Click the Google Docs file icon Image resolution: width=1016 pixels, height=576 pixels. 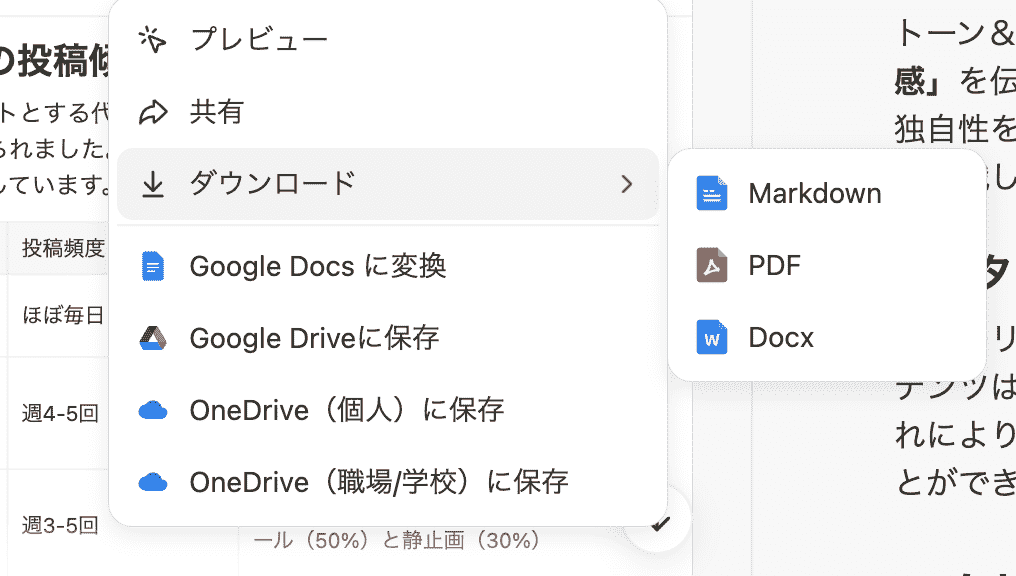(x=153, y=266)
